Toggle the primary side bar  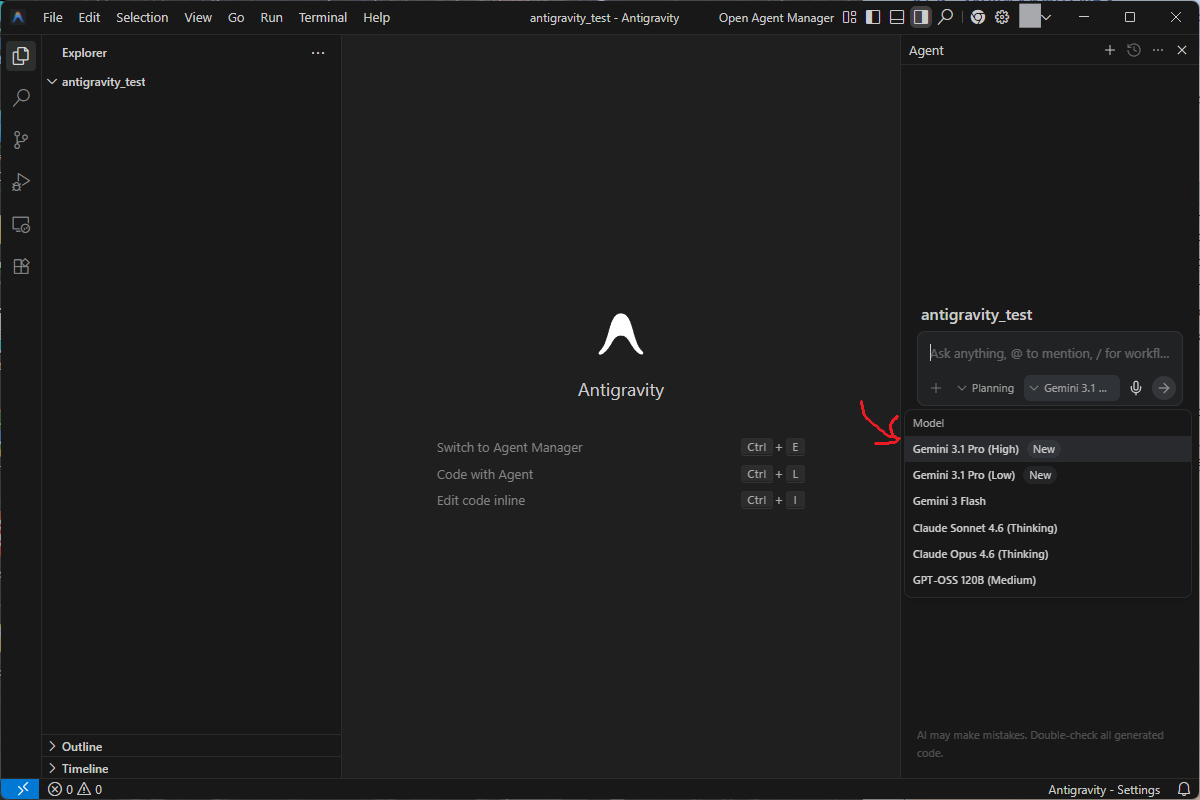873,17
